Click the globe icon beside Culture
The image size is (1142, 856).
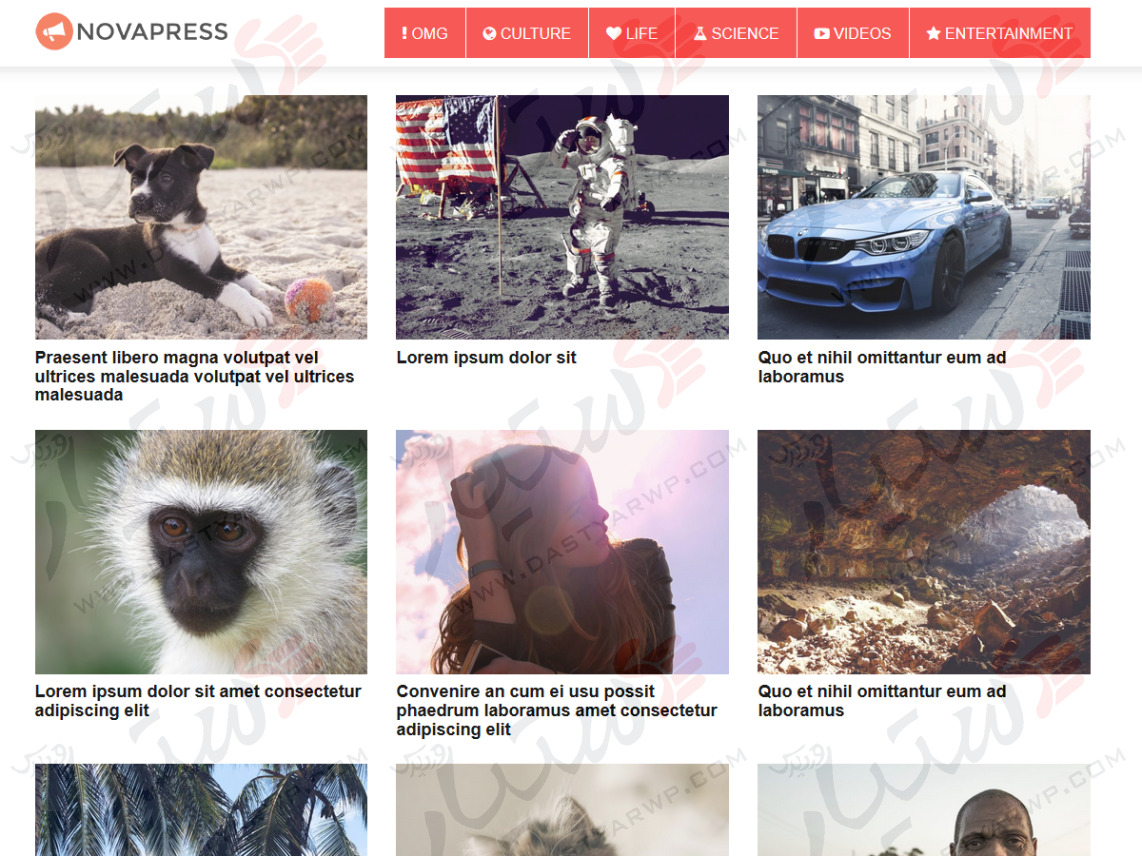pyautogui.click(x=489, y=34)
